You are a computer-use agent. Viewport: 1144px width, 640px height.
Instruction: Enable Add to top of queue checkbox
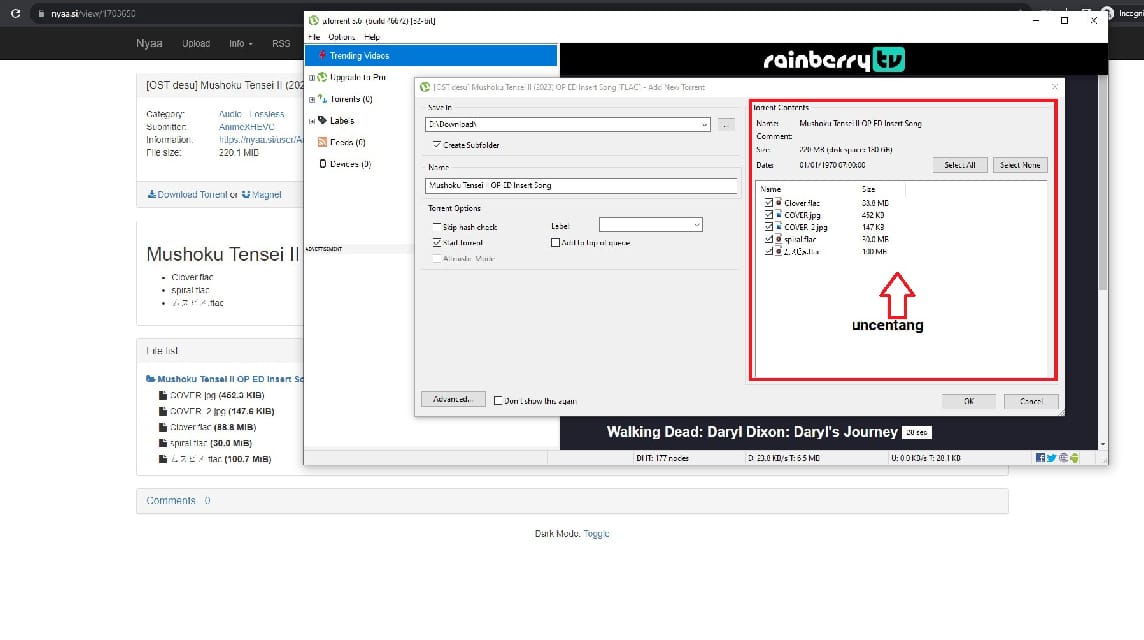click(x=555, y=242)
